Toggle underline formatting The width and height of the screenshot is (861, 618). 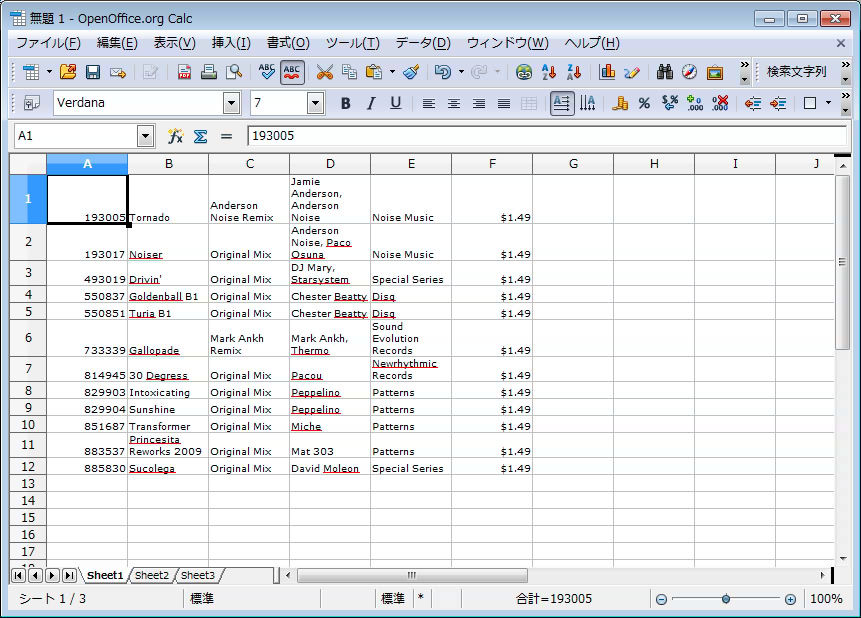coord(395,103)
